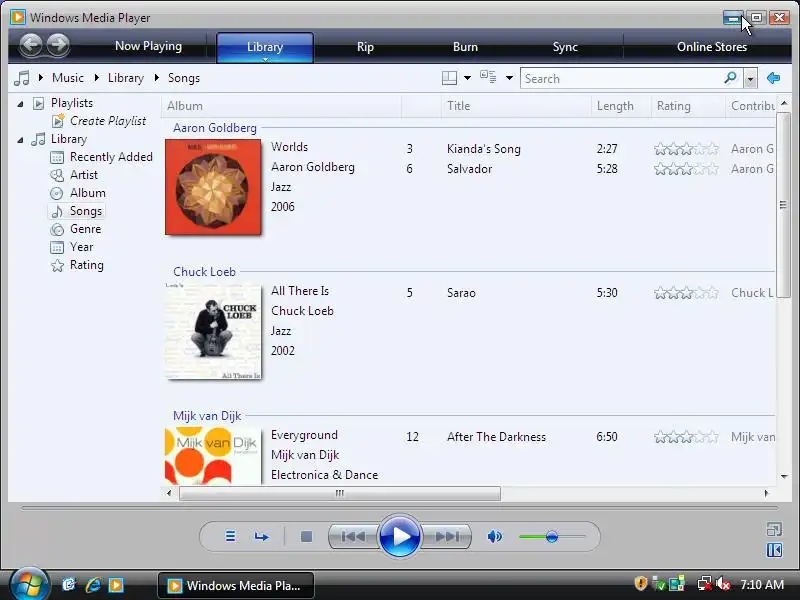Select Album in the library tree
The image size is (800, 600).
coord(88,193)
